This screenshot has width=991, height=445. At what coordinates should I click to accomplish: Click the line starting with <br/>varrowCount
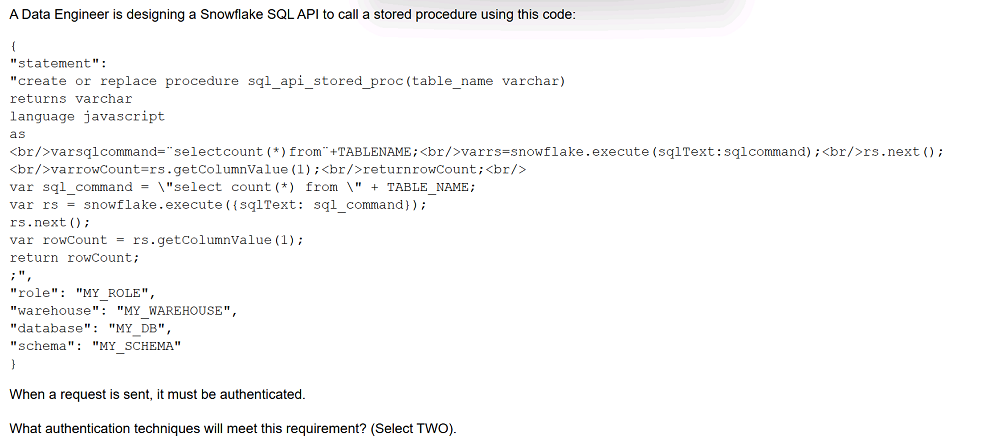point(268,169)
